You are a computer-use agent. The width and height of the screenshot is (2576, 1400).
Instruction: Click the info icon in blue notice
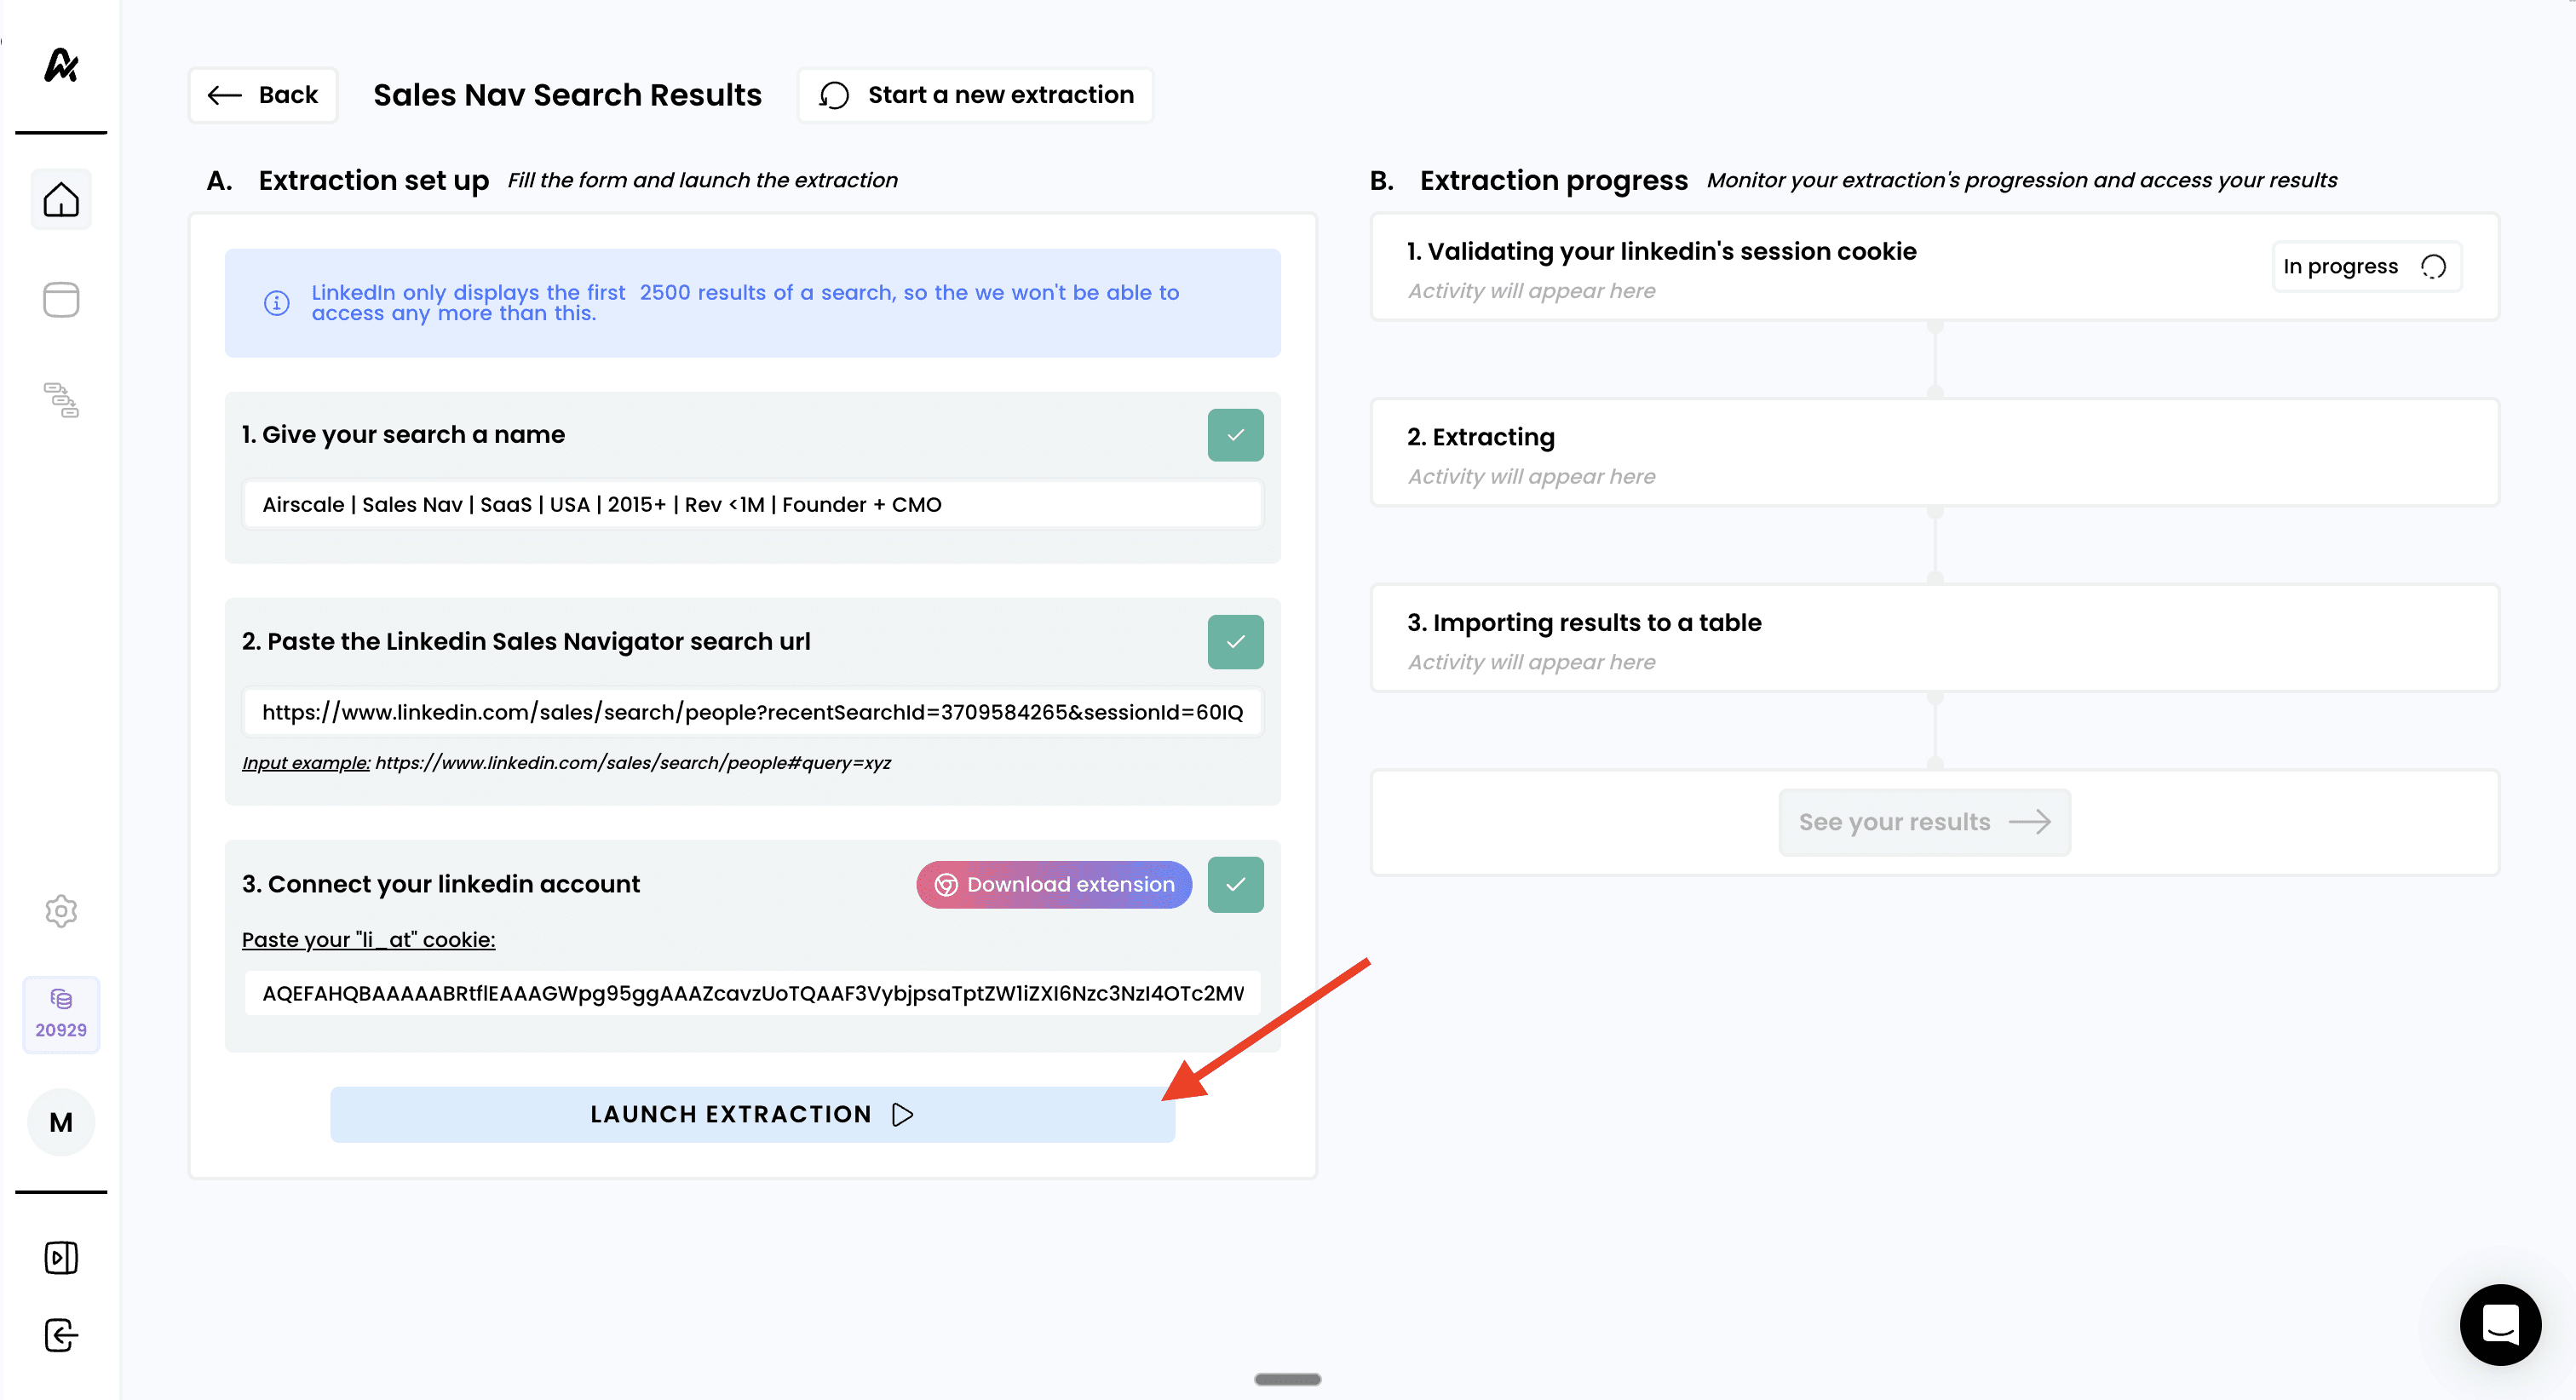[x=277, y=303]
